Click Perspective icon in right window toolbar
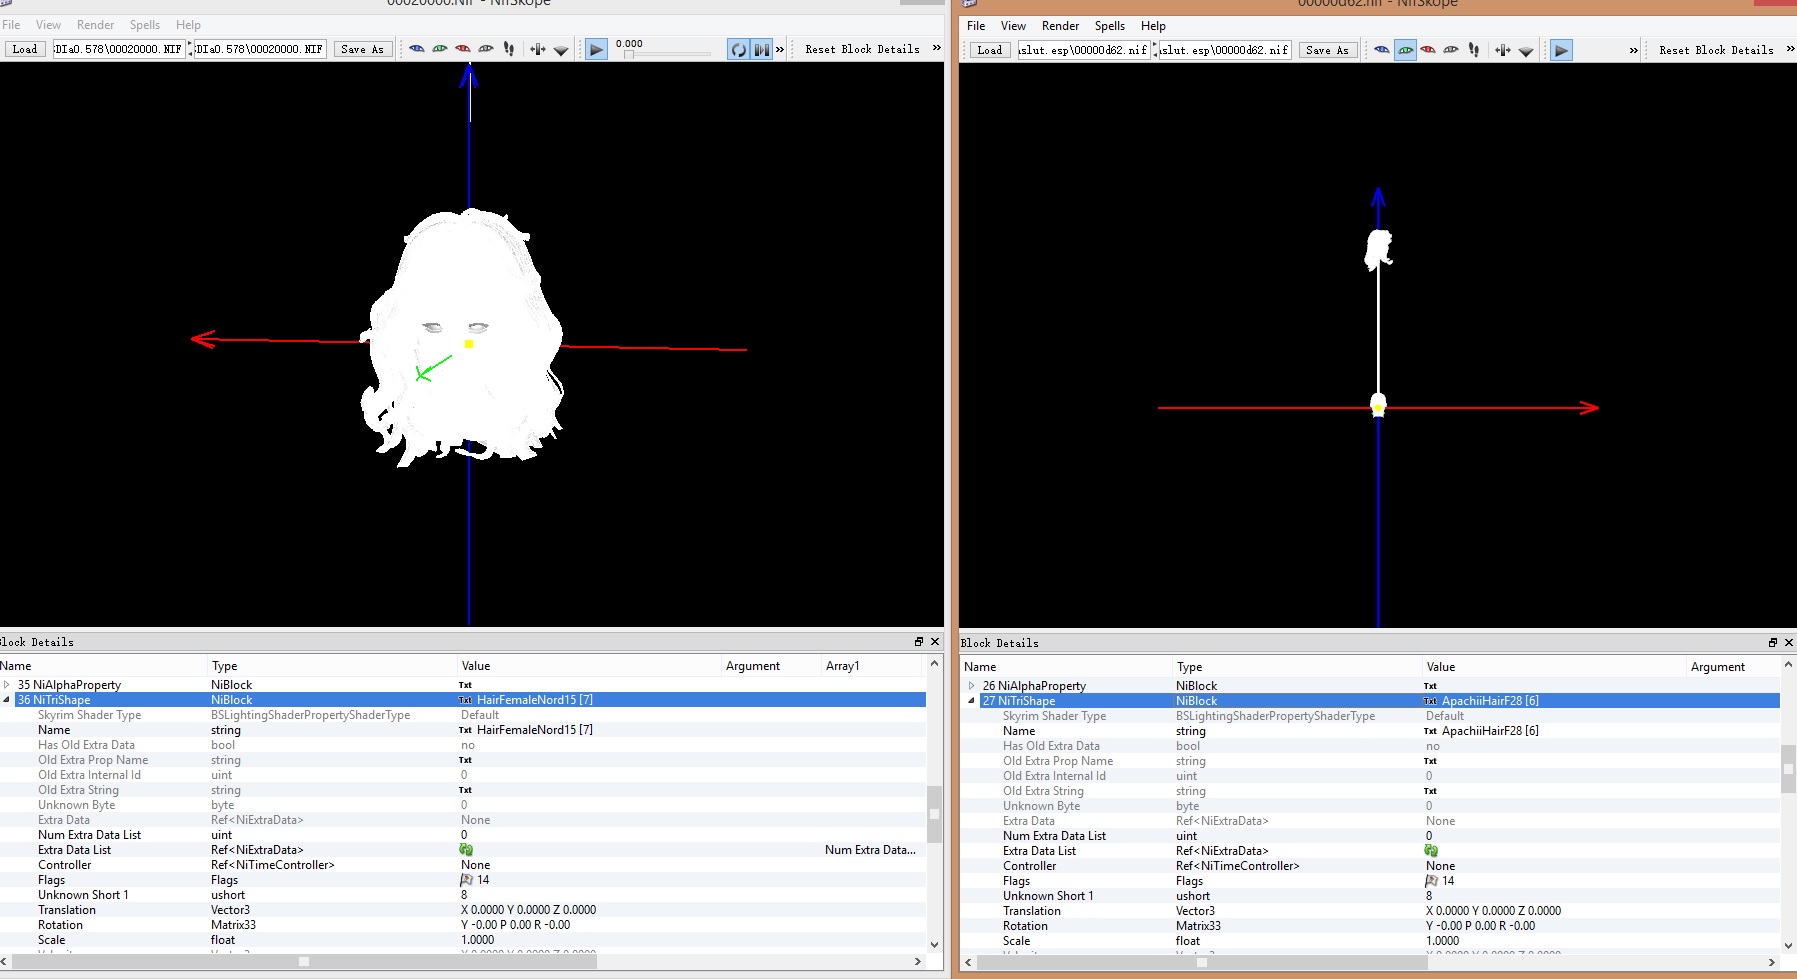 (1526, 50)
